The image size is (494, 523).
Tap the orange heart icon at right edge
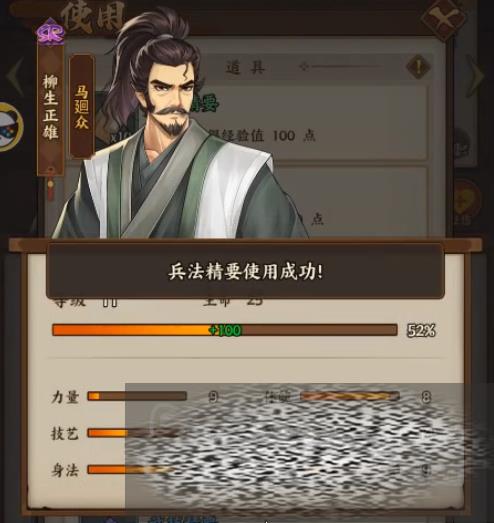(467, 200)
